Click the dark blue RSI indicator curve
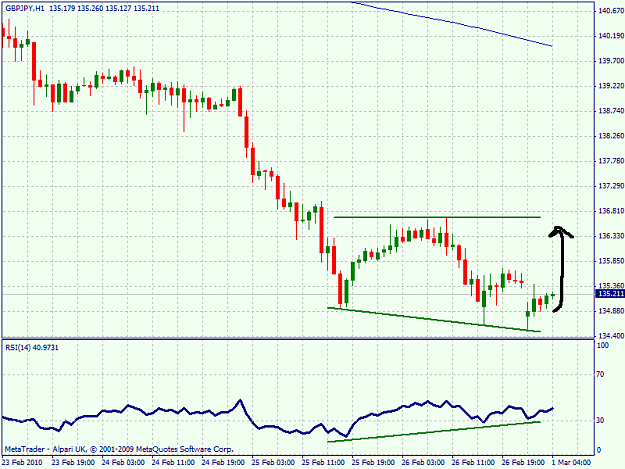The image size is (625, 469). point(279,428)
